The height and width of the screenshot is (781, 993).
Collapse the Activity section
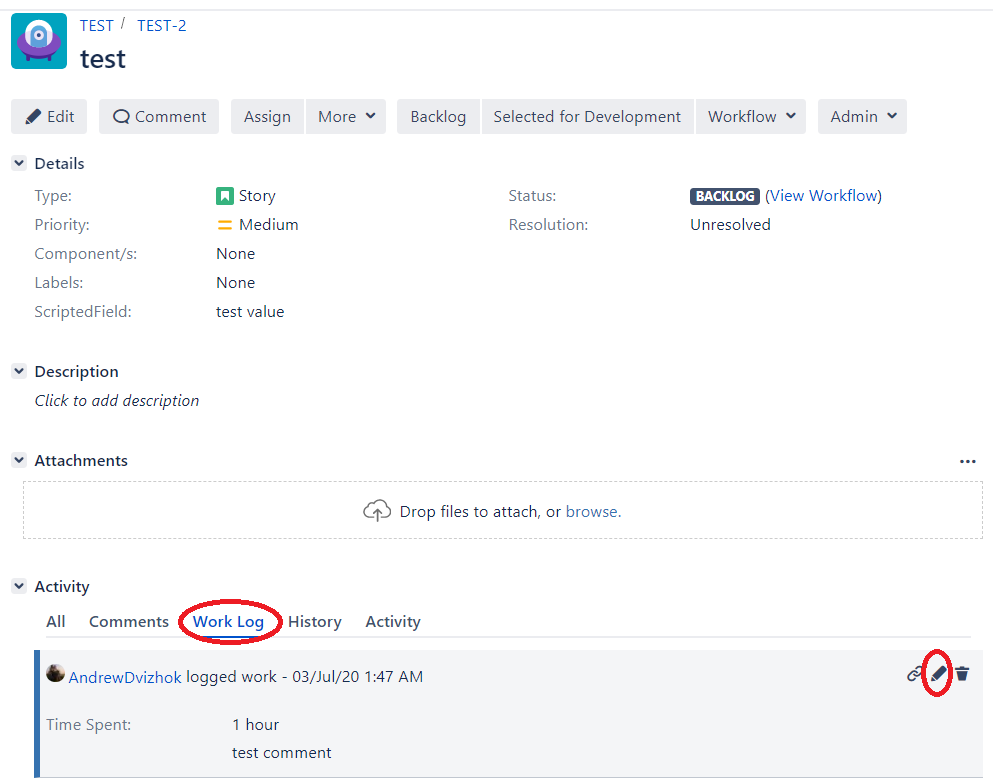tap(19, 586)
